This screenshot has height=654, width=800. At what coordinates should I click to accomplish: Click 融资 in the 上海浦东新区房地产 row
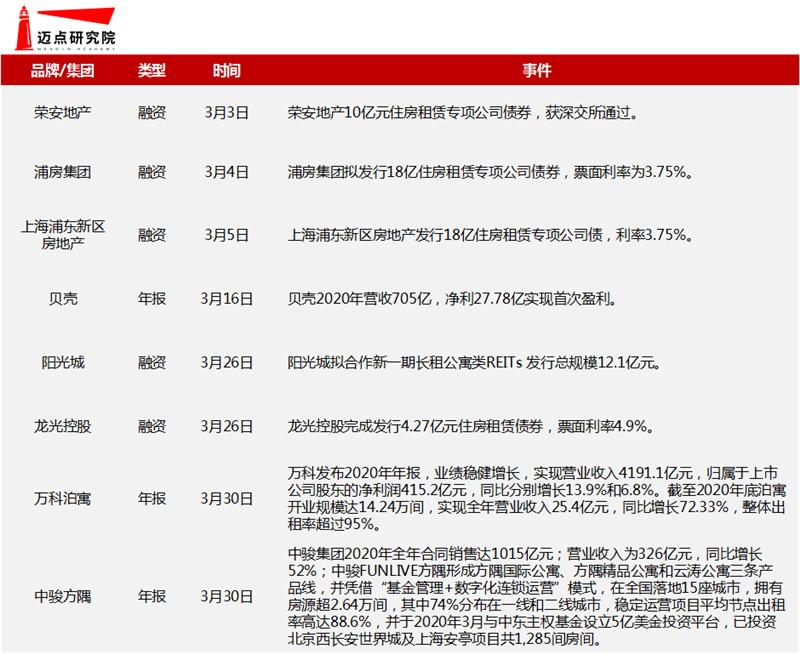(x=152, y=235)
